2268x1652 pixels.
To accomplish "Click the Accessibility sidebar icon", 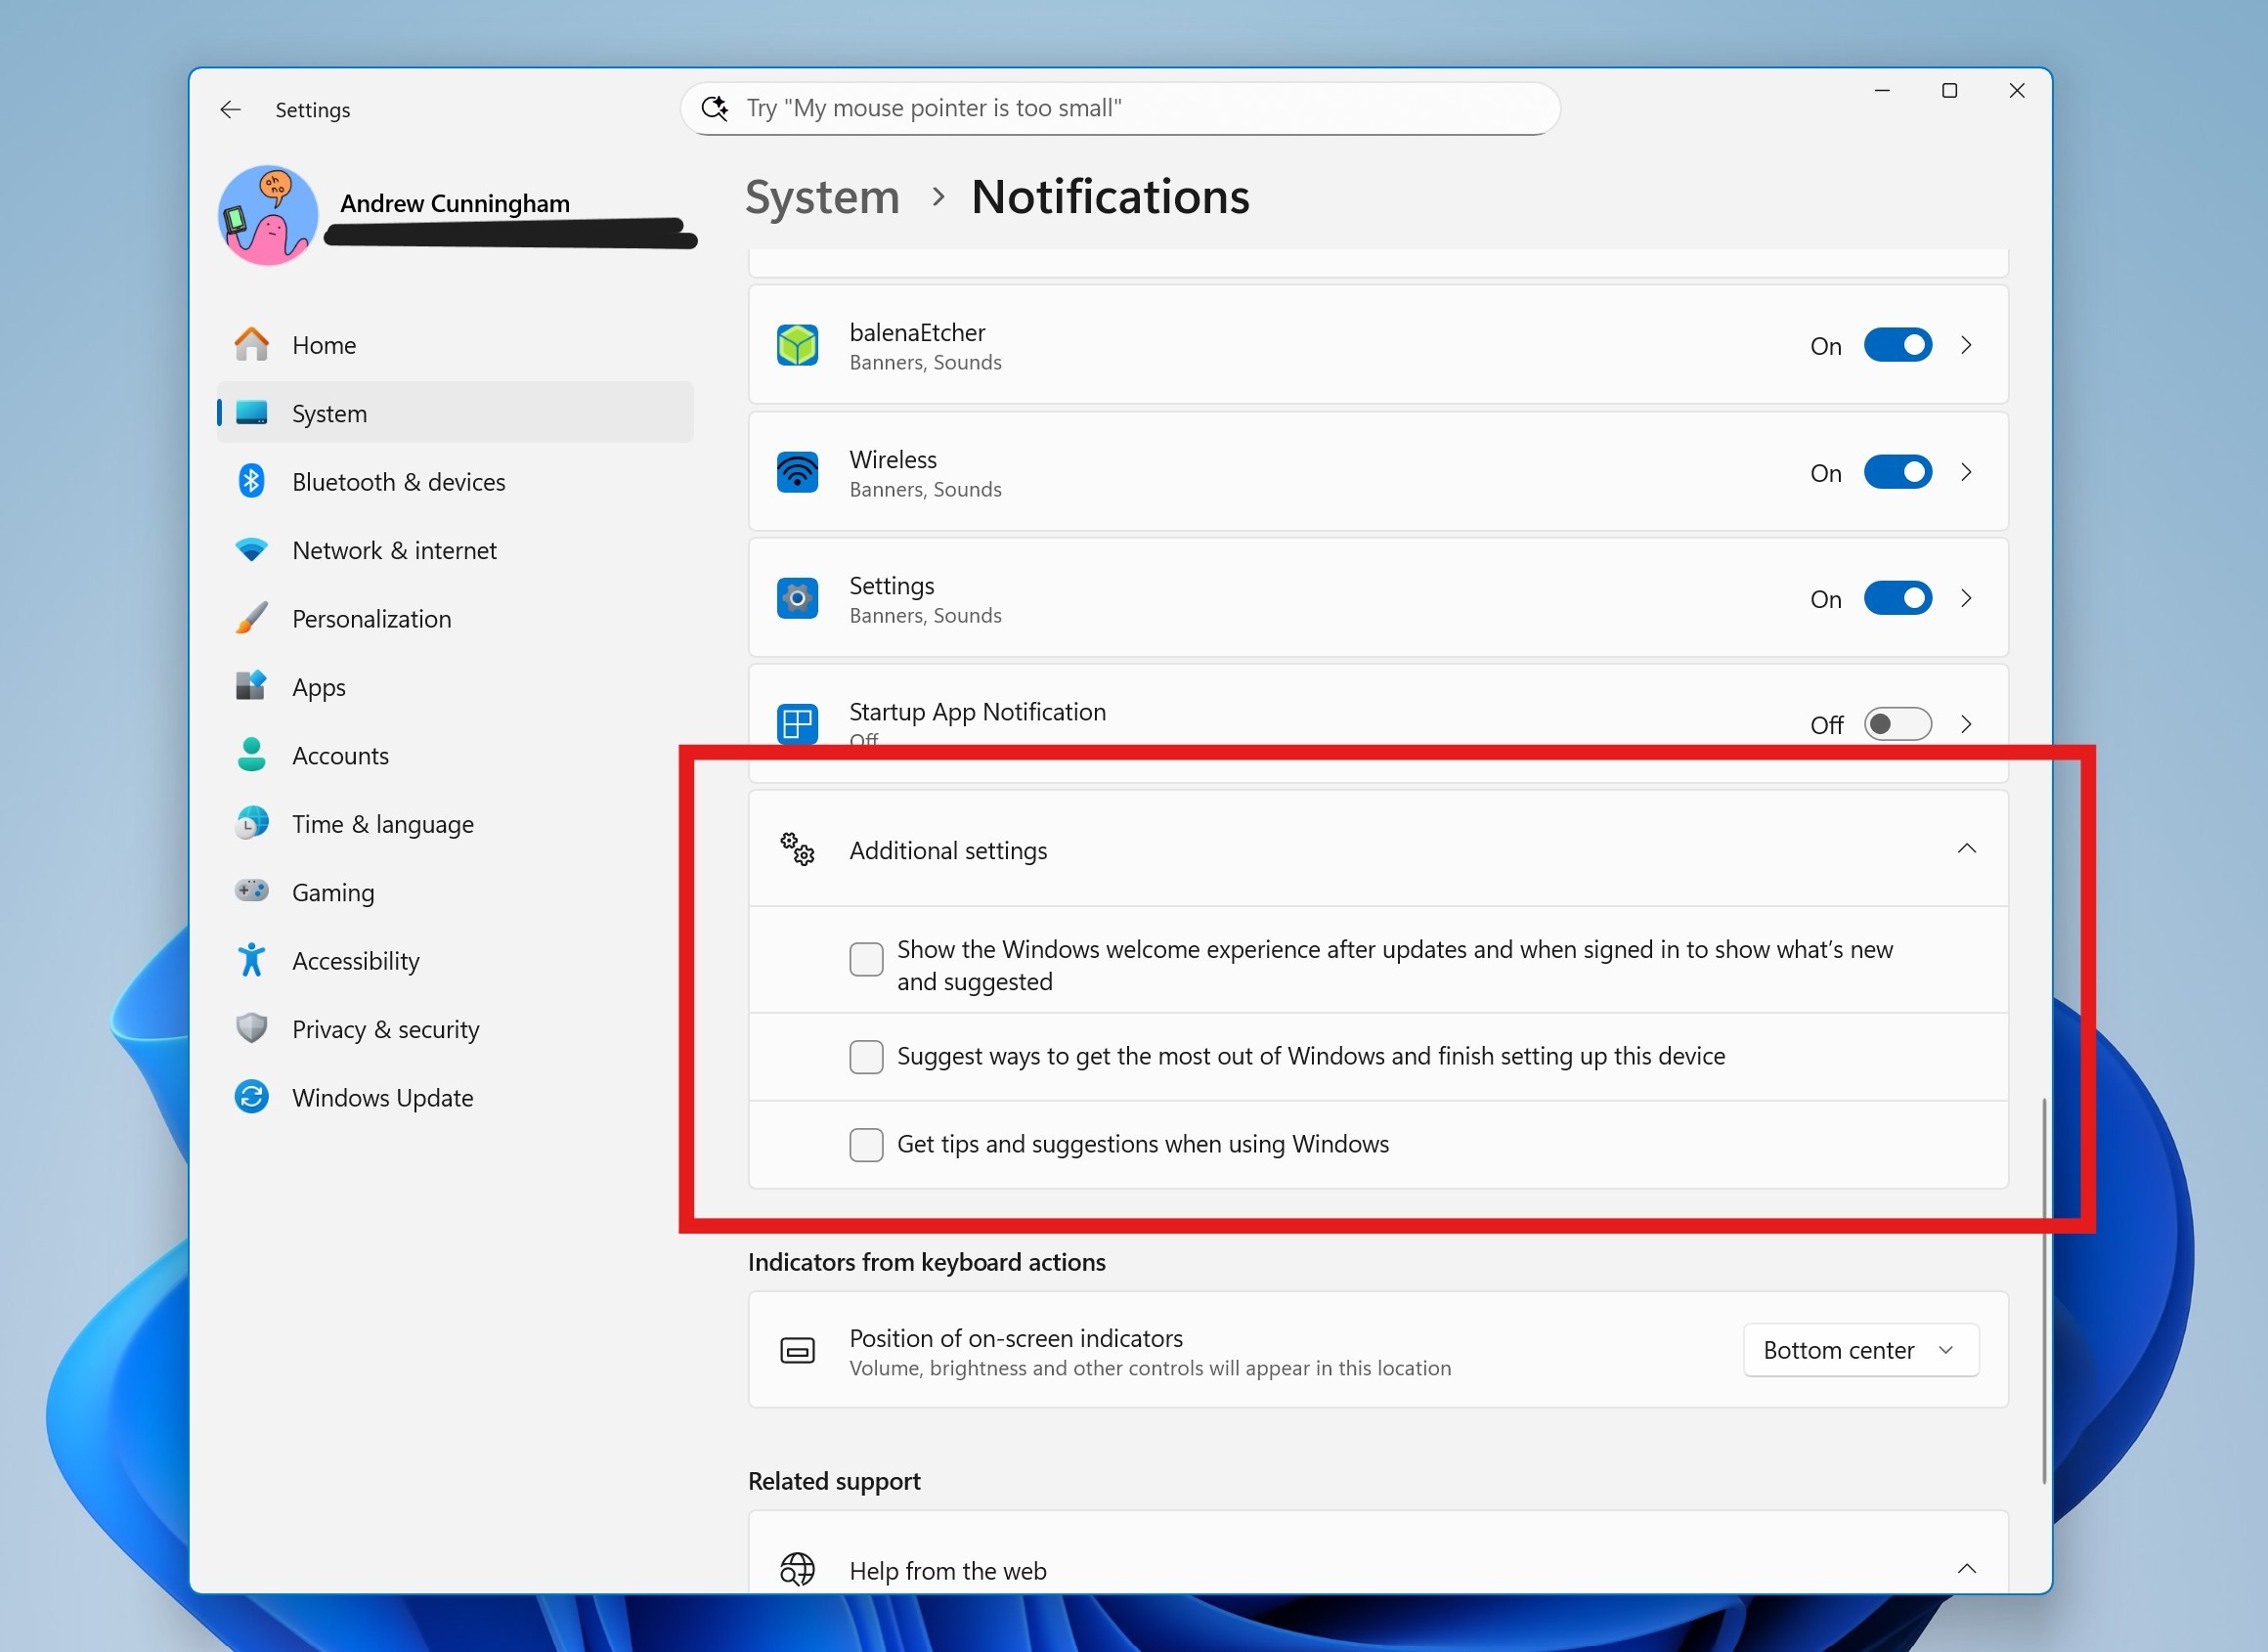I will point(251,961).
